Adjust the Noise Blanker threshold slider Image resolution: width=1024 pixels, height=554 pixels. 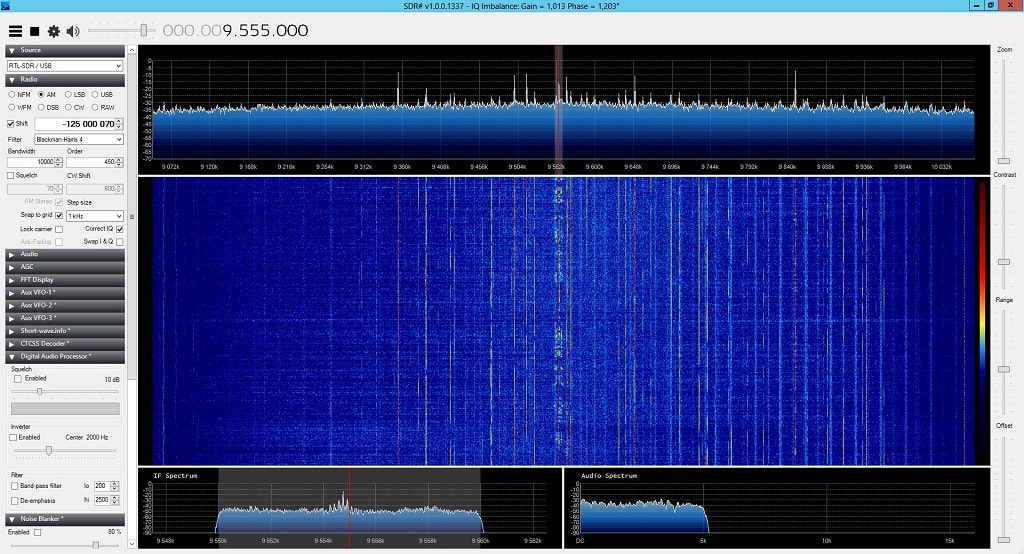point(95,545)
